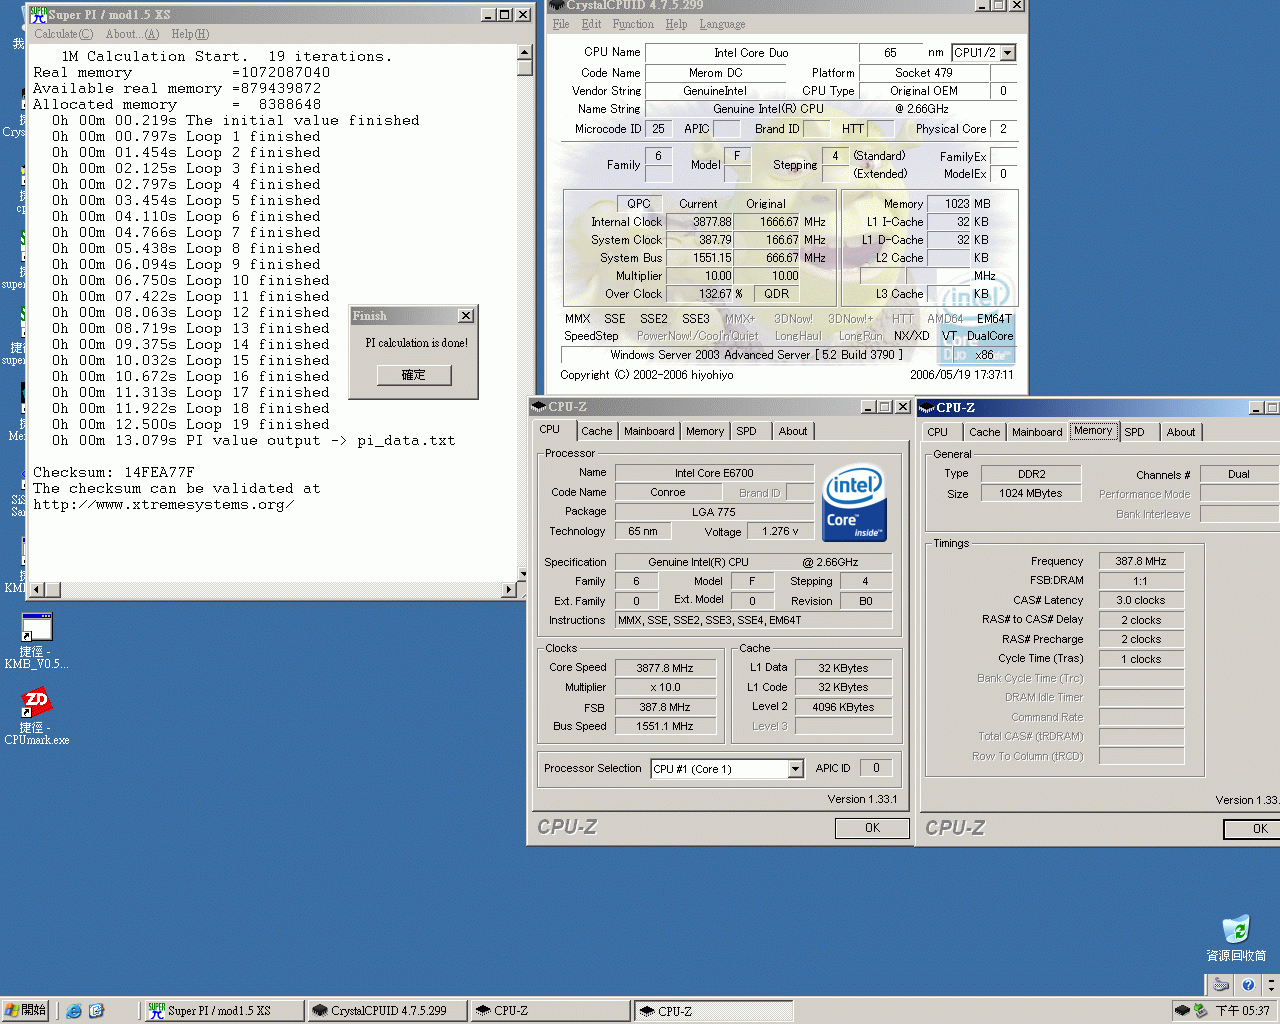Click the language bar help question-mark icon
This screenshot has height=1024, width=1280.
[1248, 985]
